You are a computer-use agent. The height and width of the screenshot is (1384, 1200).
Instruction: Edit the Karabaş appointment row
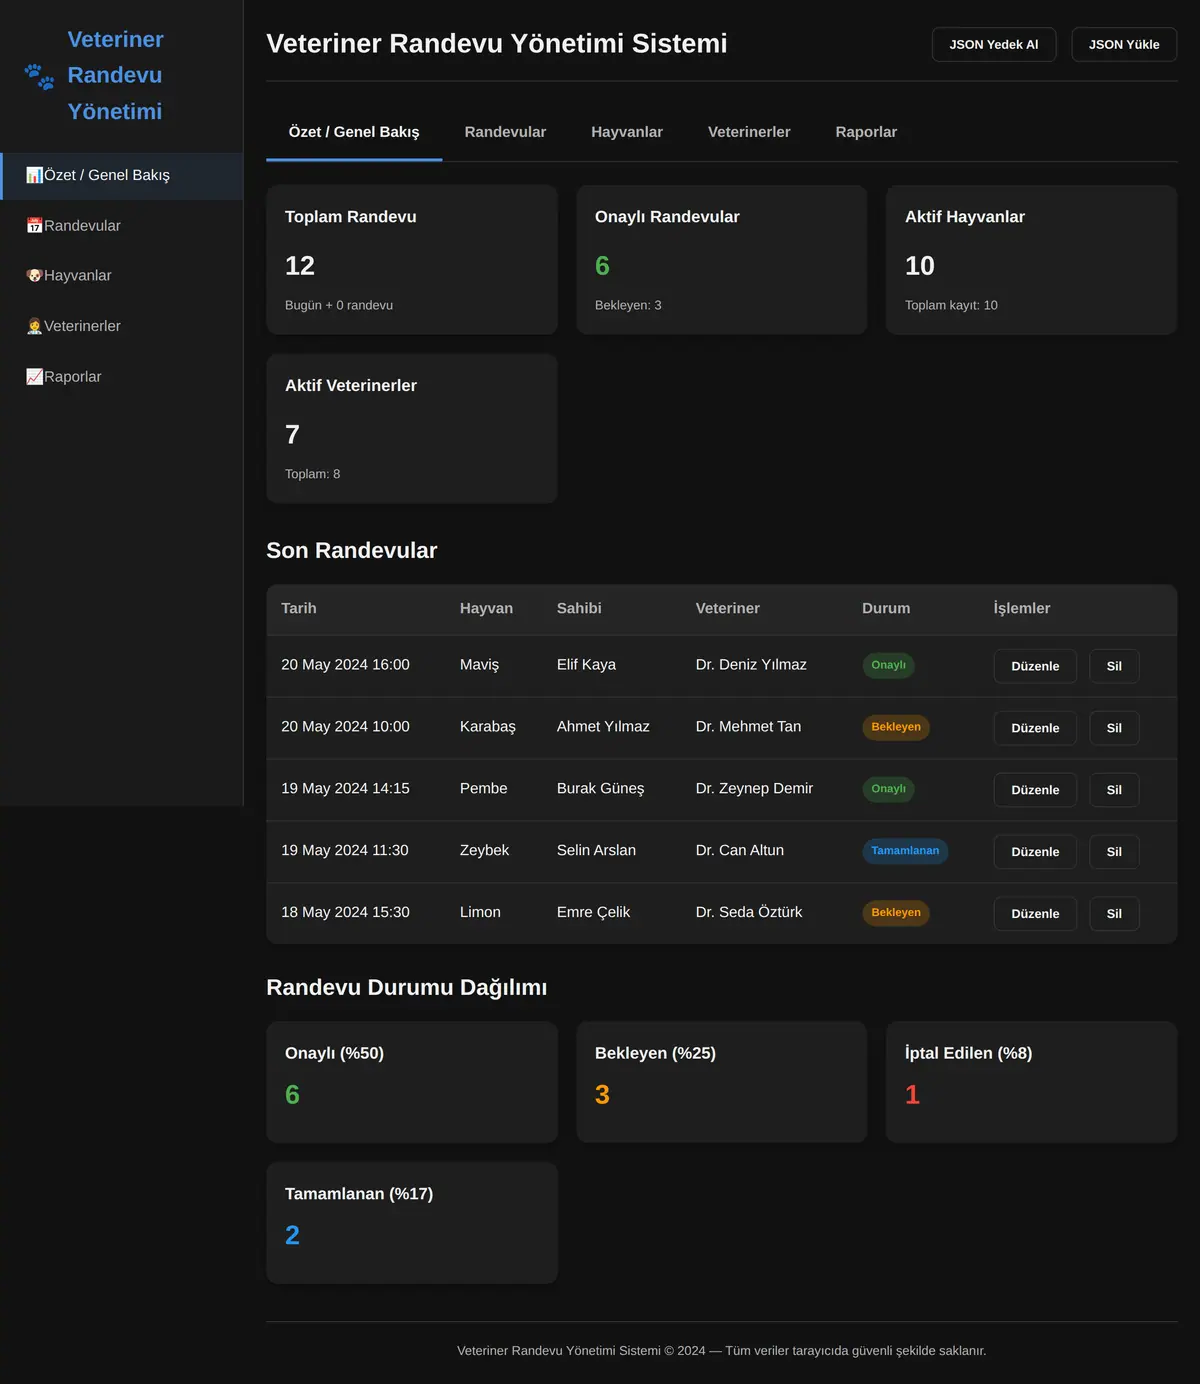1035,728
